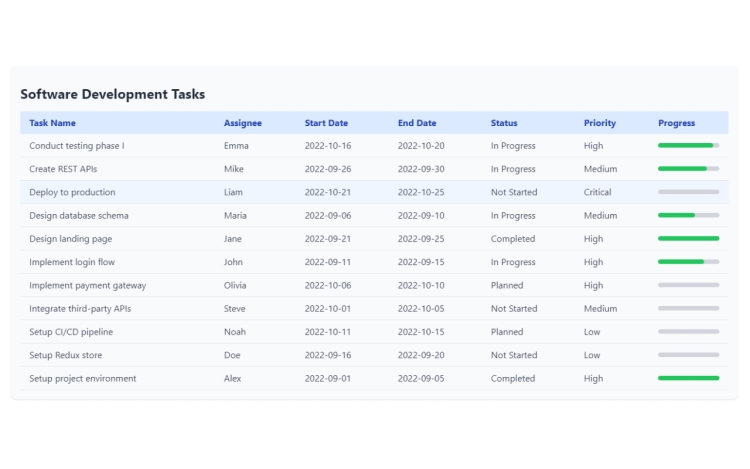This screenshot has width=750, height=469.
Task: Click the End Date column header
Action: coord(417,123)
